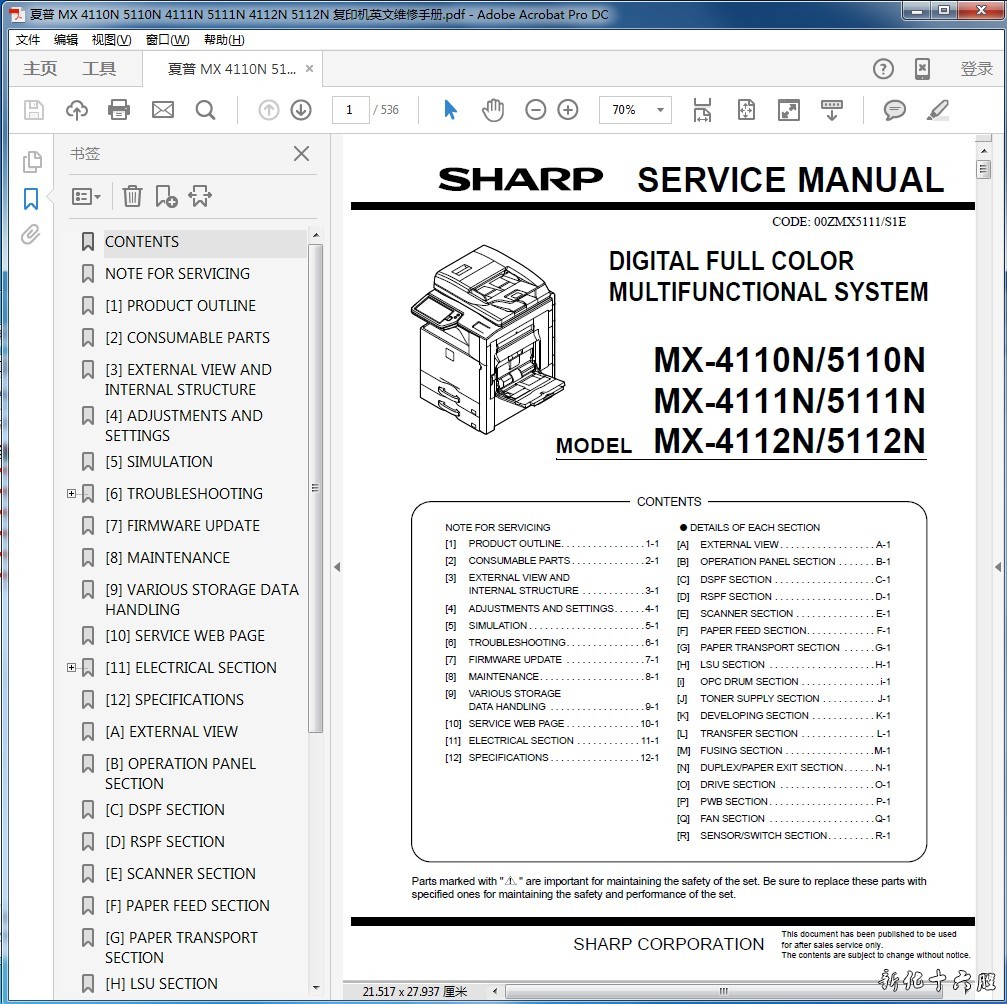Toggle the Page thumbnails panel icon
1007x1004 pixels.
point(31,161)
